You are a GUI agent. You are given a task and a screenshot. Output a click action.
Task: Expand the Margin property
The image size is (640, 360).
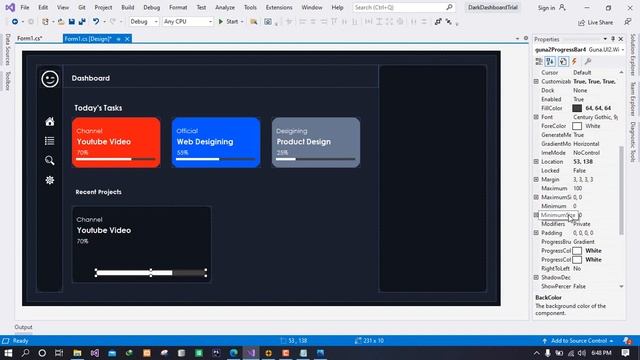point(536,180)
